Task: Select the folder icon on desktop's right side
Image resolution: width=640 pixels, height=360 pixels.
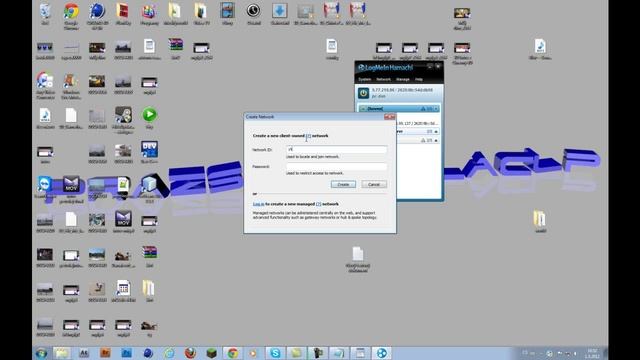Action: coord(540,219)
